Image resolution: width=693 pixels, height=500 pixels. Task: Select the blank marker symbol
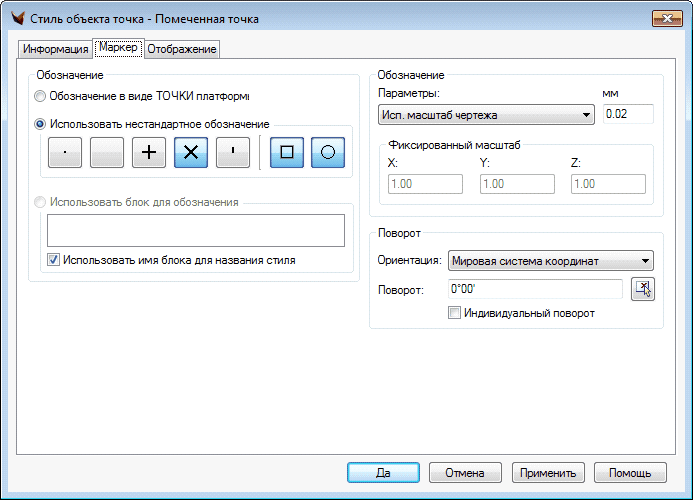tap(107, 152)
